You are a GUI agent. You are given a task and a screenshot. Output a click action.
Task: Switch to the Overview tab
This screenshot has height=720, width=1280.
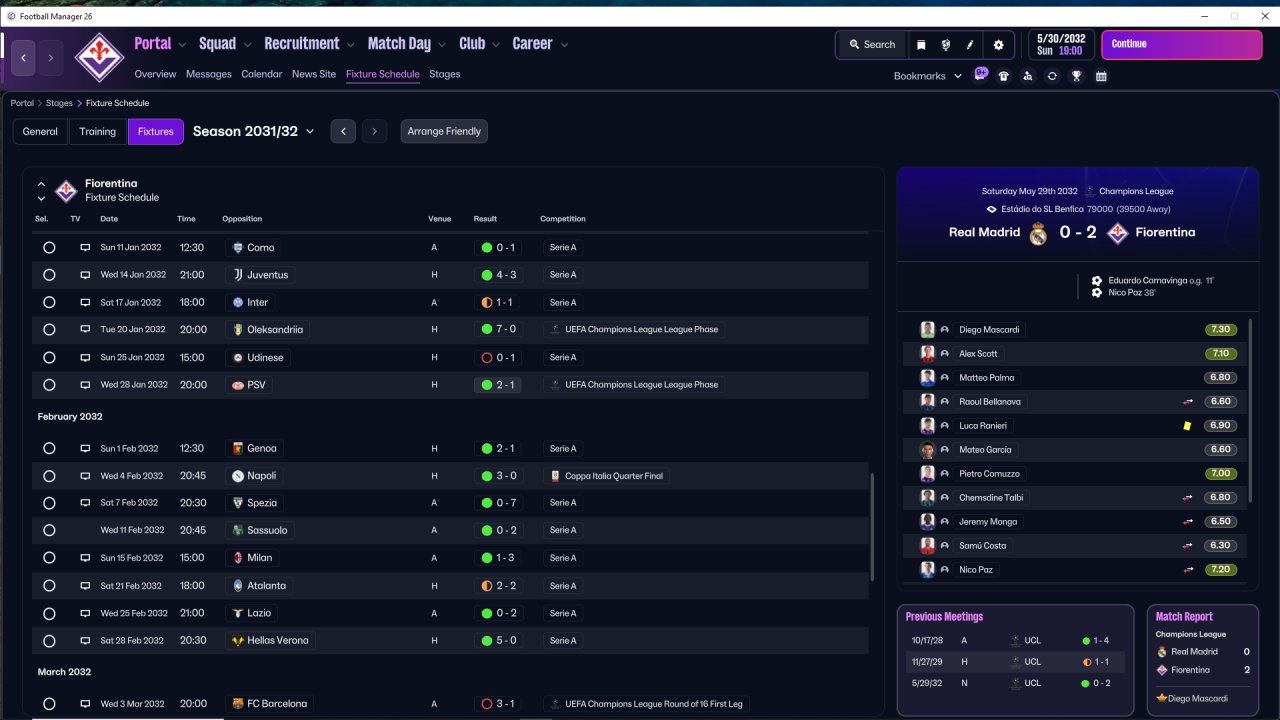[155, 74]
